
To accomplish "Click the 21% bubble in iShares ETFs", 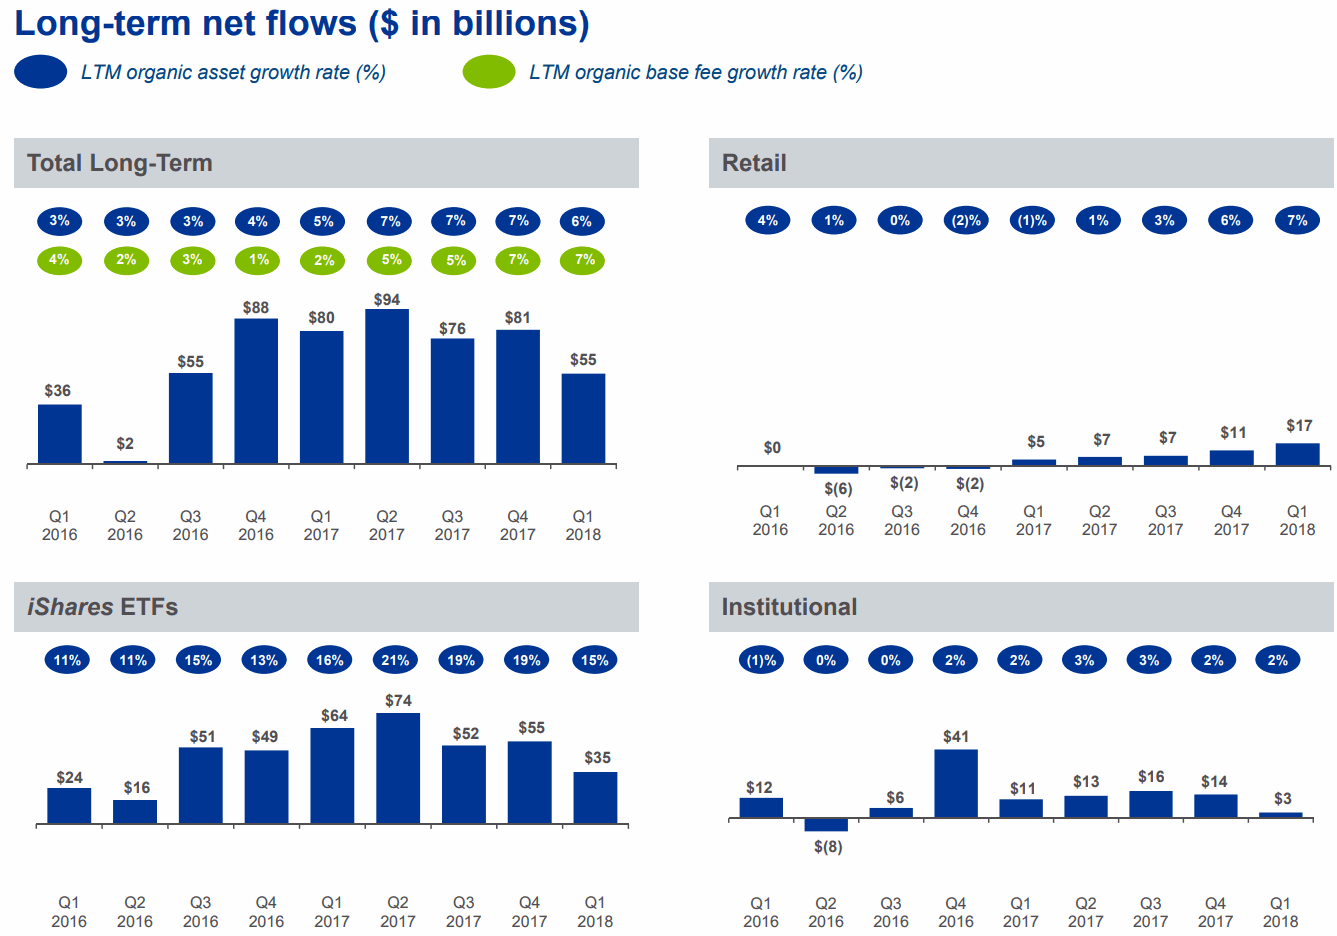I will click(x=396, y=660).
